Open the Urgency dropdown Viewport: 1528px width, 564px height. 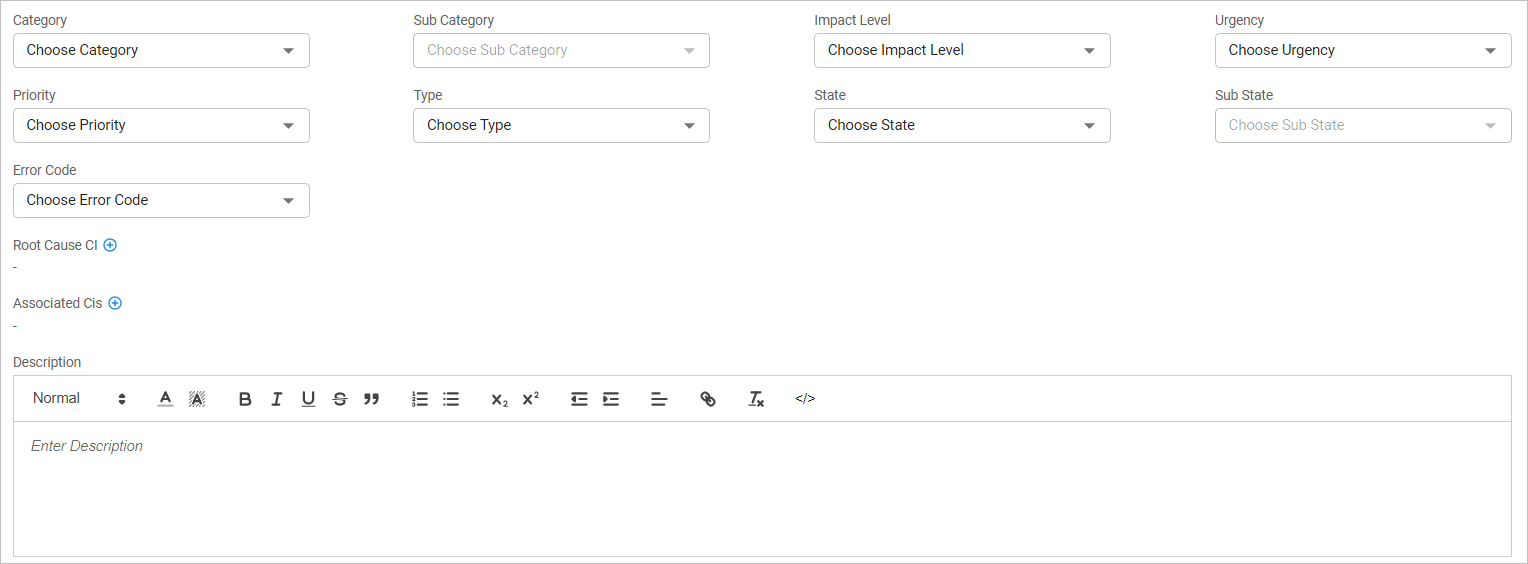[1362, 50]
